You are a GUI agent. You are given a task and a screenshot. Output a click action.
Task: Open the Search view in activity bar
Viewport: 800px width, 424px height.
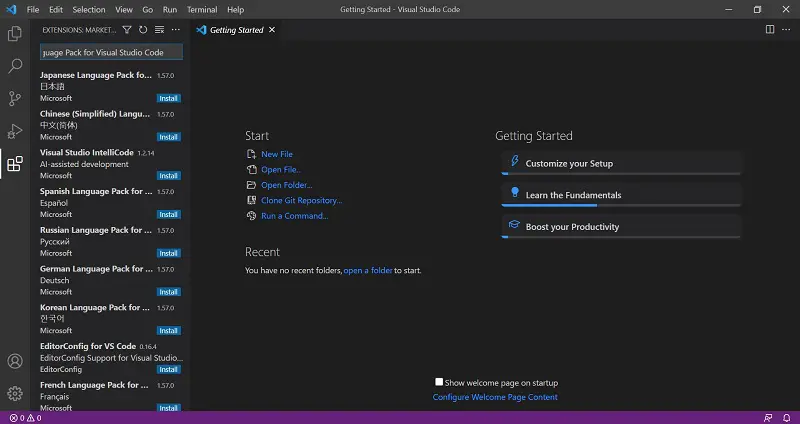tap(15, 66)
